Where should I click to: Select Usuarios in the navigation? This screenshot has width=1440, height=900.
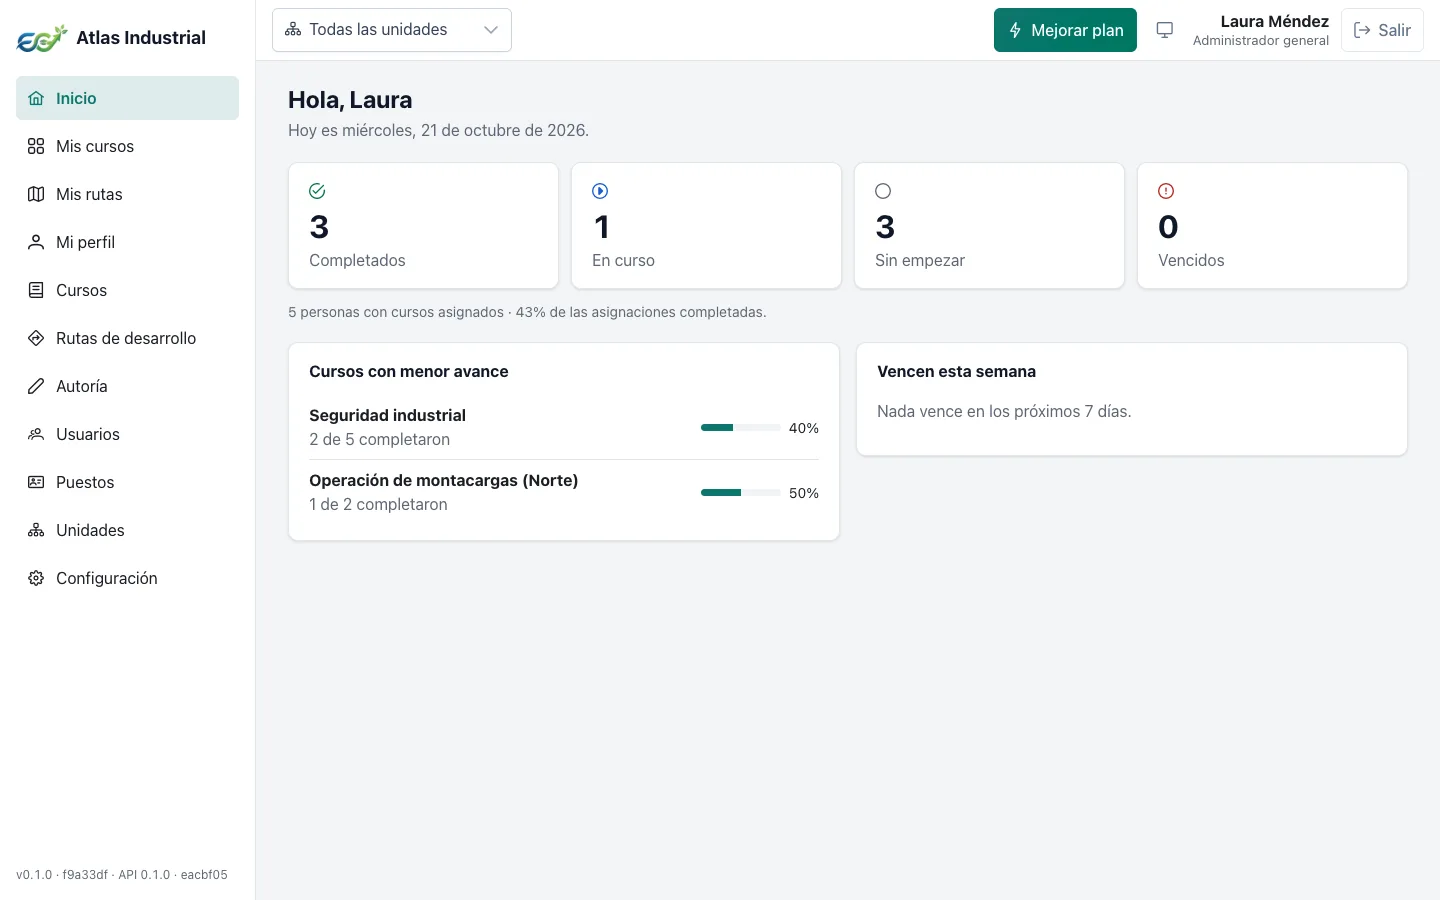[x=127, y=434]
